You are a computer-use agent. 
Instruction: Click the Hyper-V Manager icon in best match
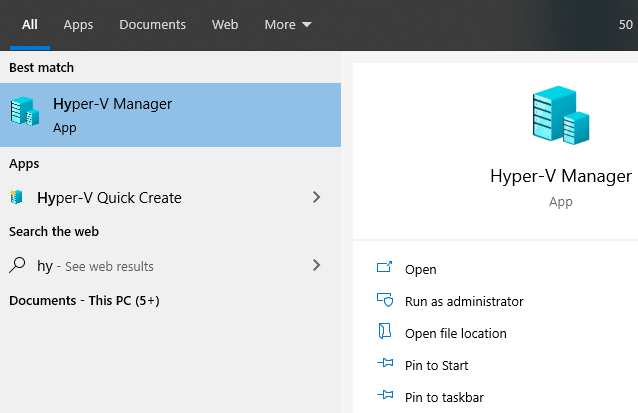(25, 111)
